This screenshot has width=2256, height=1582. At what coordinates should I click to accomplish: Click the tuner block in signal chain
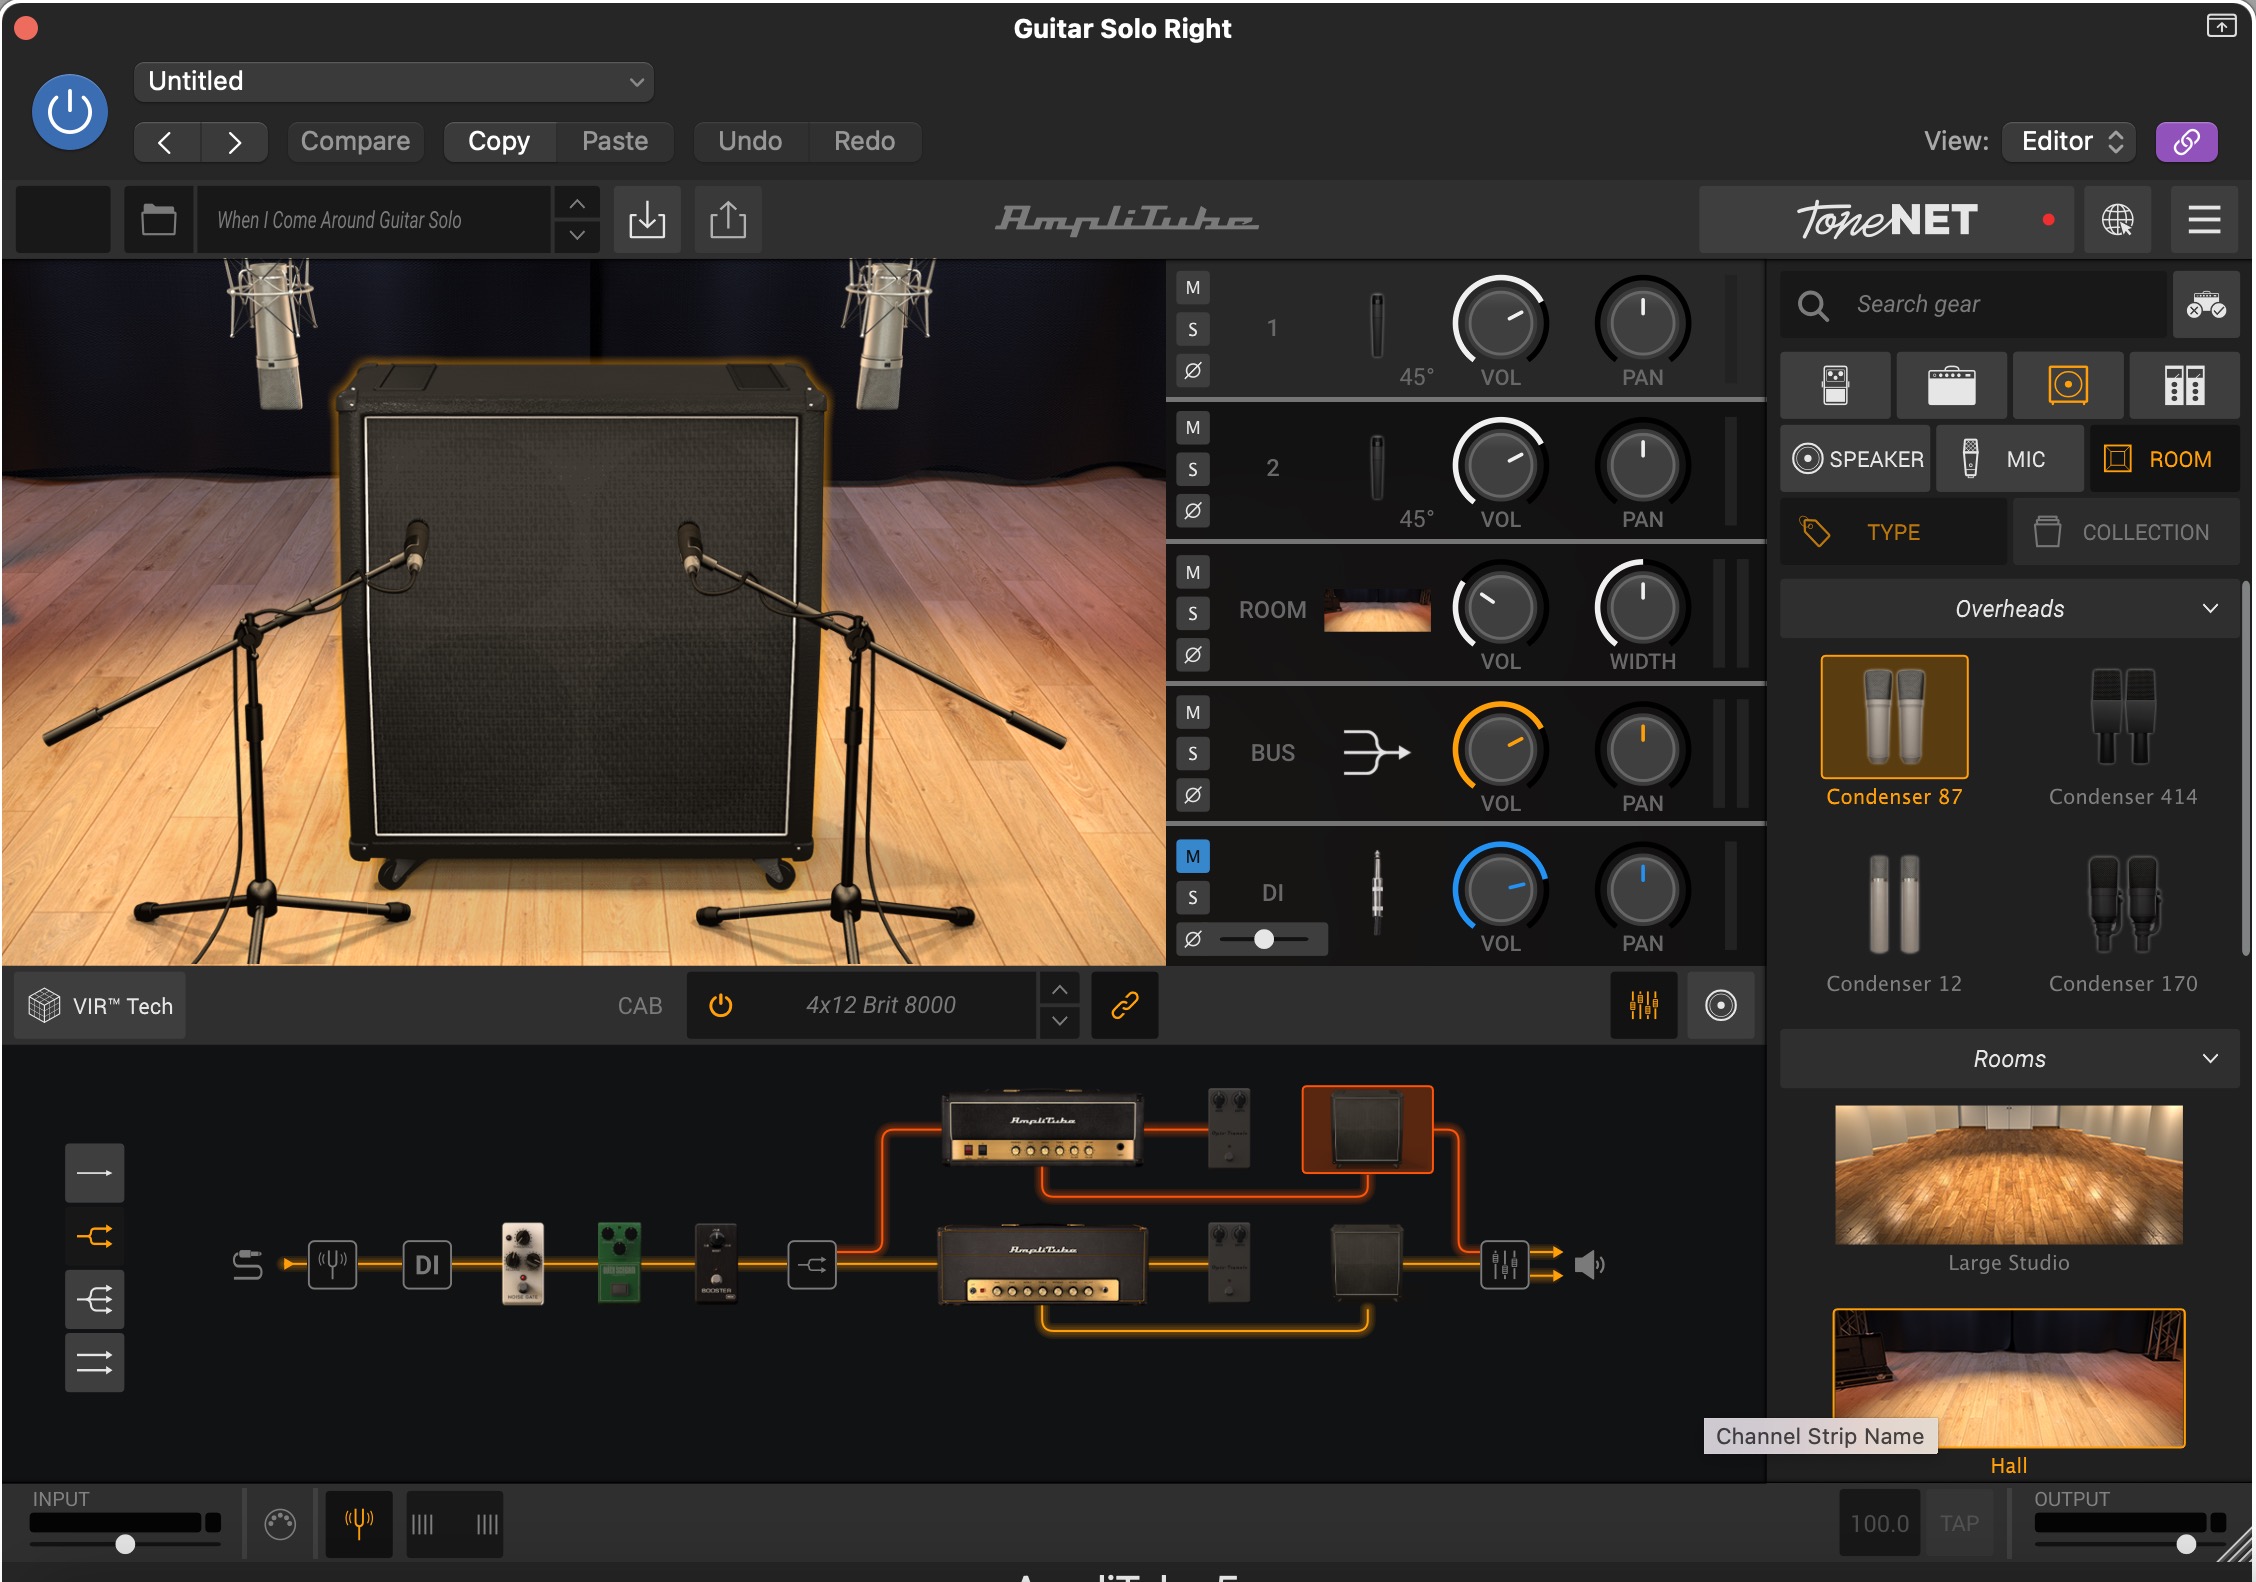tap(333, 1264)
